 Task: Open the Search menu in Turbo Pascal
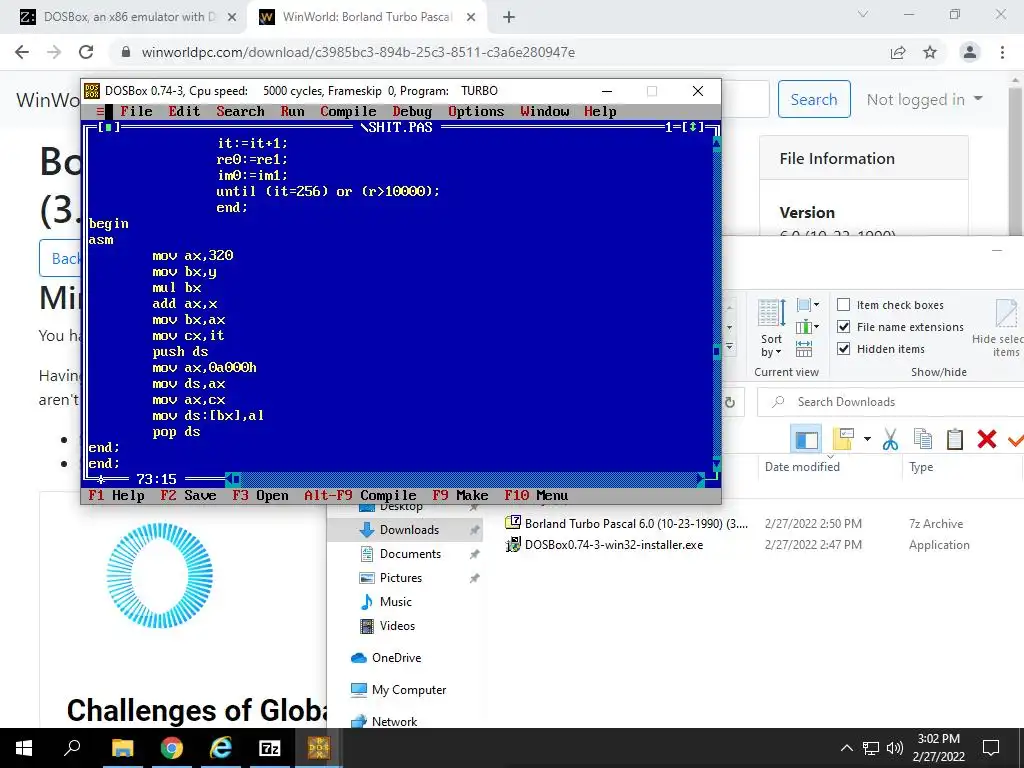pos(240,112)
